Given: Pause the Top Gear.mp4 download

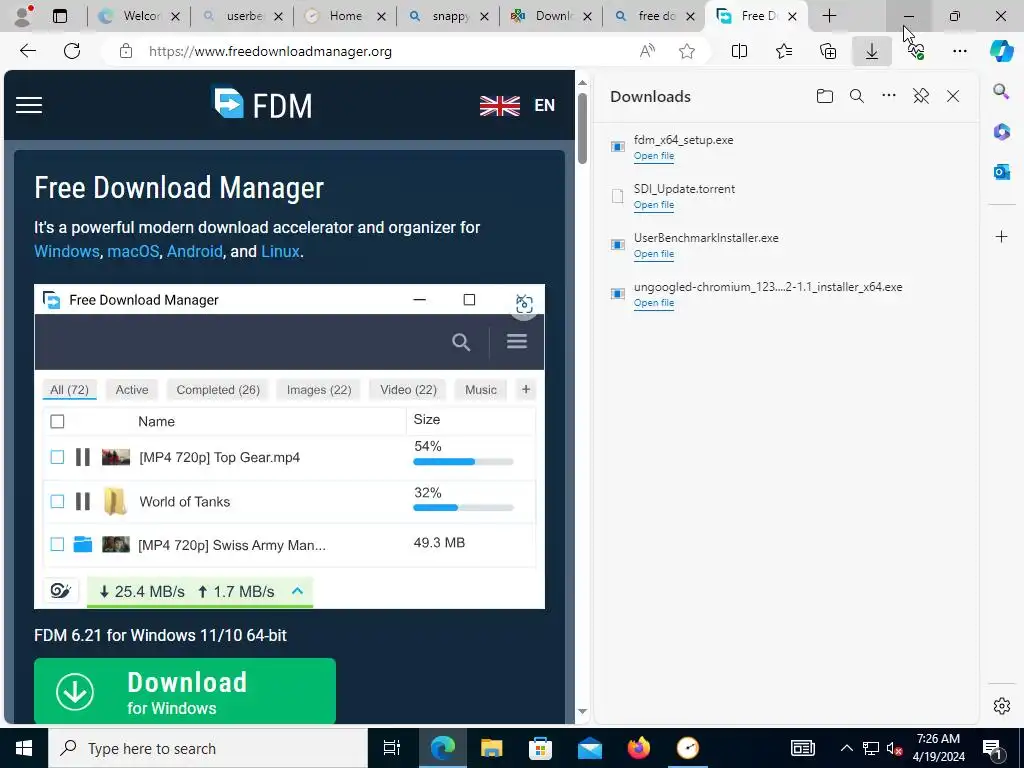Looking at the screenshot, I should (x=82, y=457).
